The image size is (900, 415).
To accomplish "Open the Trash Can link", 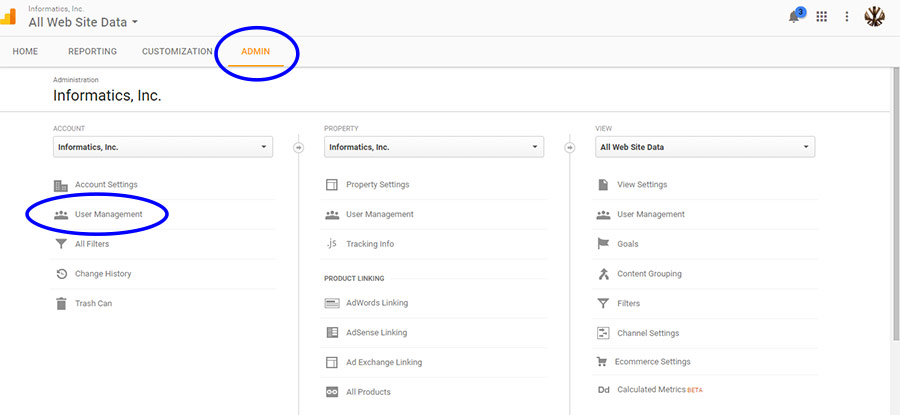I will tap(93, 303).
